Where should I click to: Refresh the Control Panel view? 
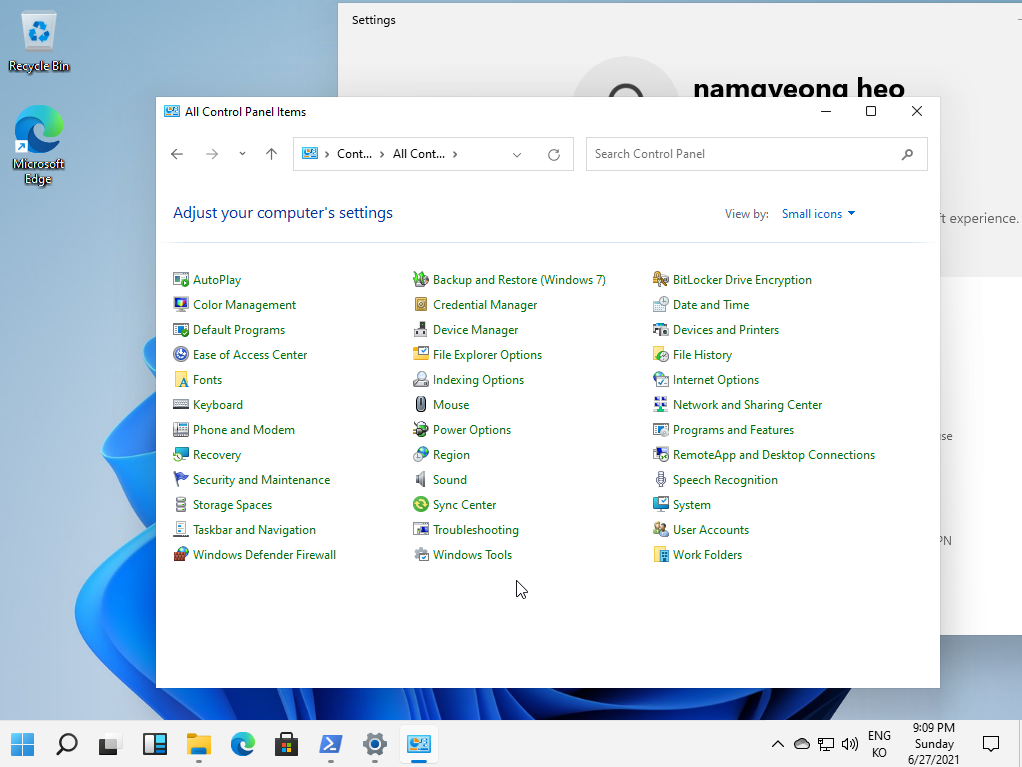click(554, 154)
